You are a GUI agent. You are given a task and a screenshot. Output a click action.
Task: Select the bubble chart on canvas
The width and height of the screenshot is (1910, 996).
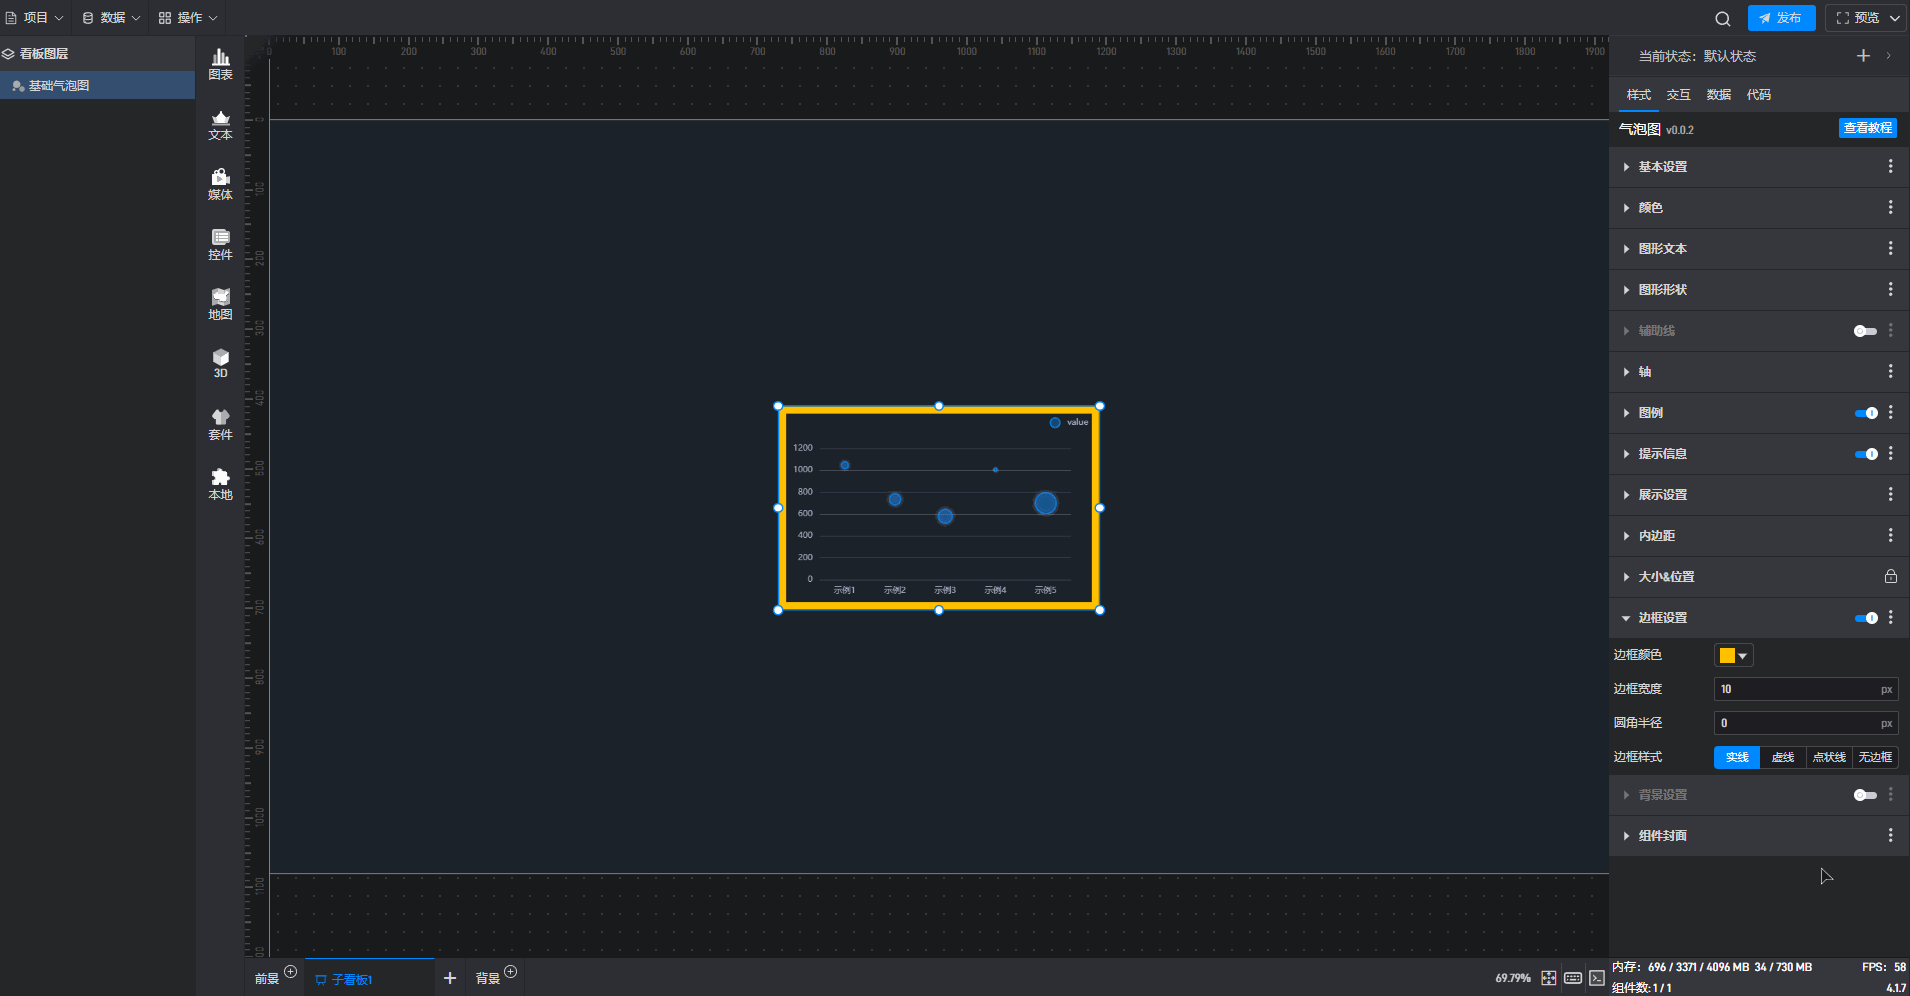click(x=939, y=508)
